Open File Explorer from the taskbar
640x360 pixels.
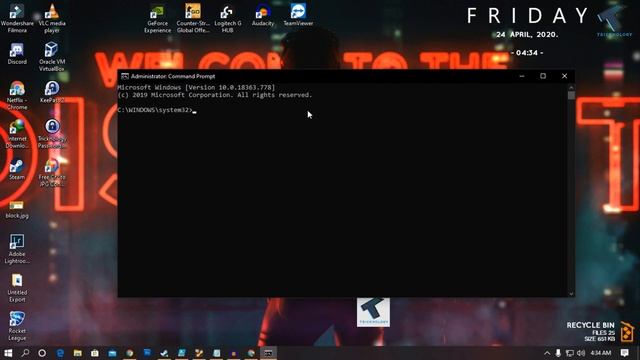(x=78, y=353)
